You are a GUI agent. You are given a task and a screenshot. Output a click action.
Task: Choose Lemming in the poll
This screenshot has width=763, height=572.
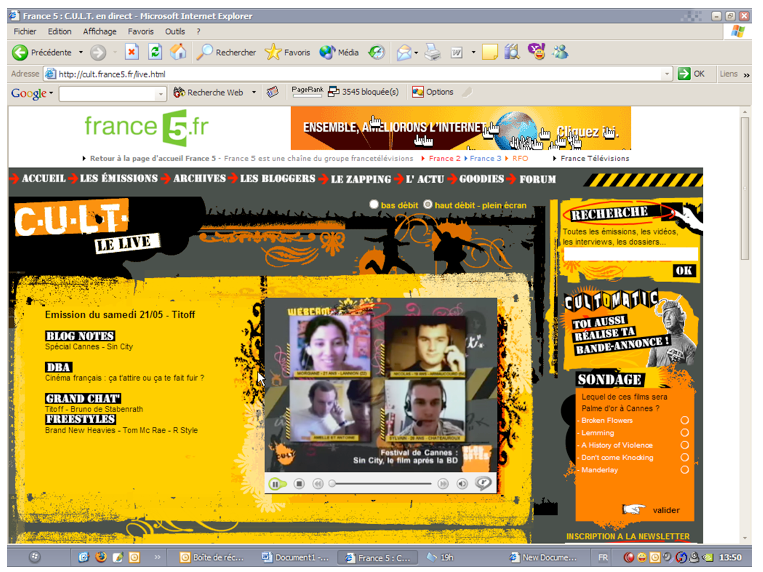685,432
